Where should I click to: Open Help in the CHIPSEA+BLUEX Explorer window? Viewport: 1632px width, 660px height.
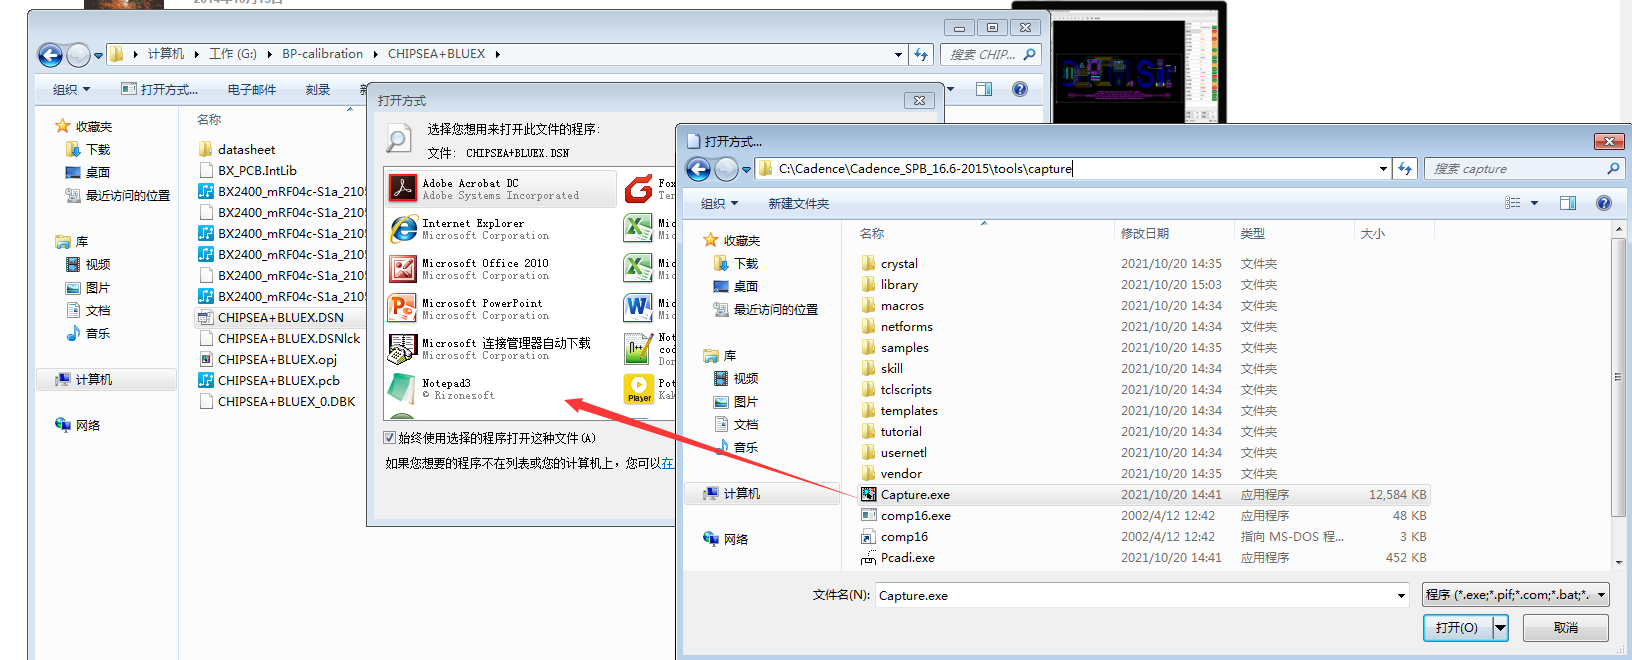click(1020, 89)
